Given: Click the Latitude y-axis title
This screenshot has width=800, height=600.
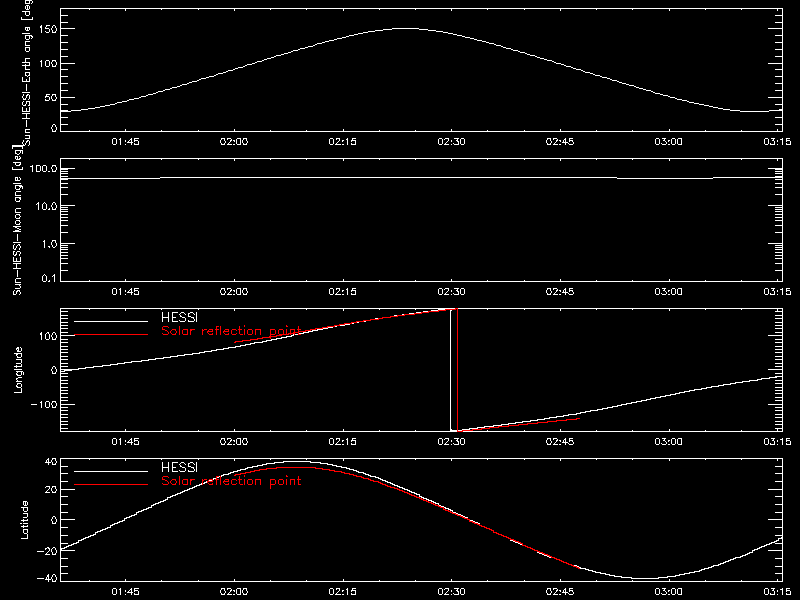Looking at the screenshot, I should [x=24, y=520].
